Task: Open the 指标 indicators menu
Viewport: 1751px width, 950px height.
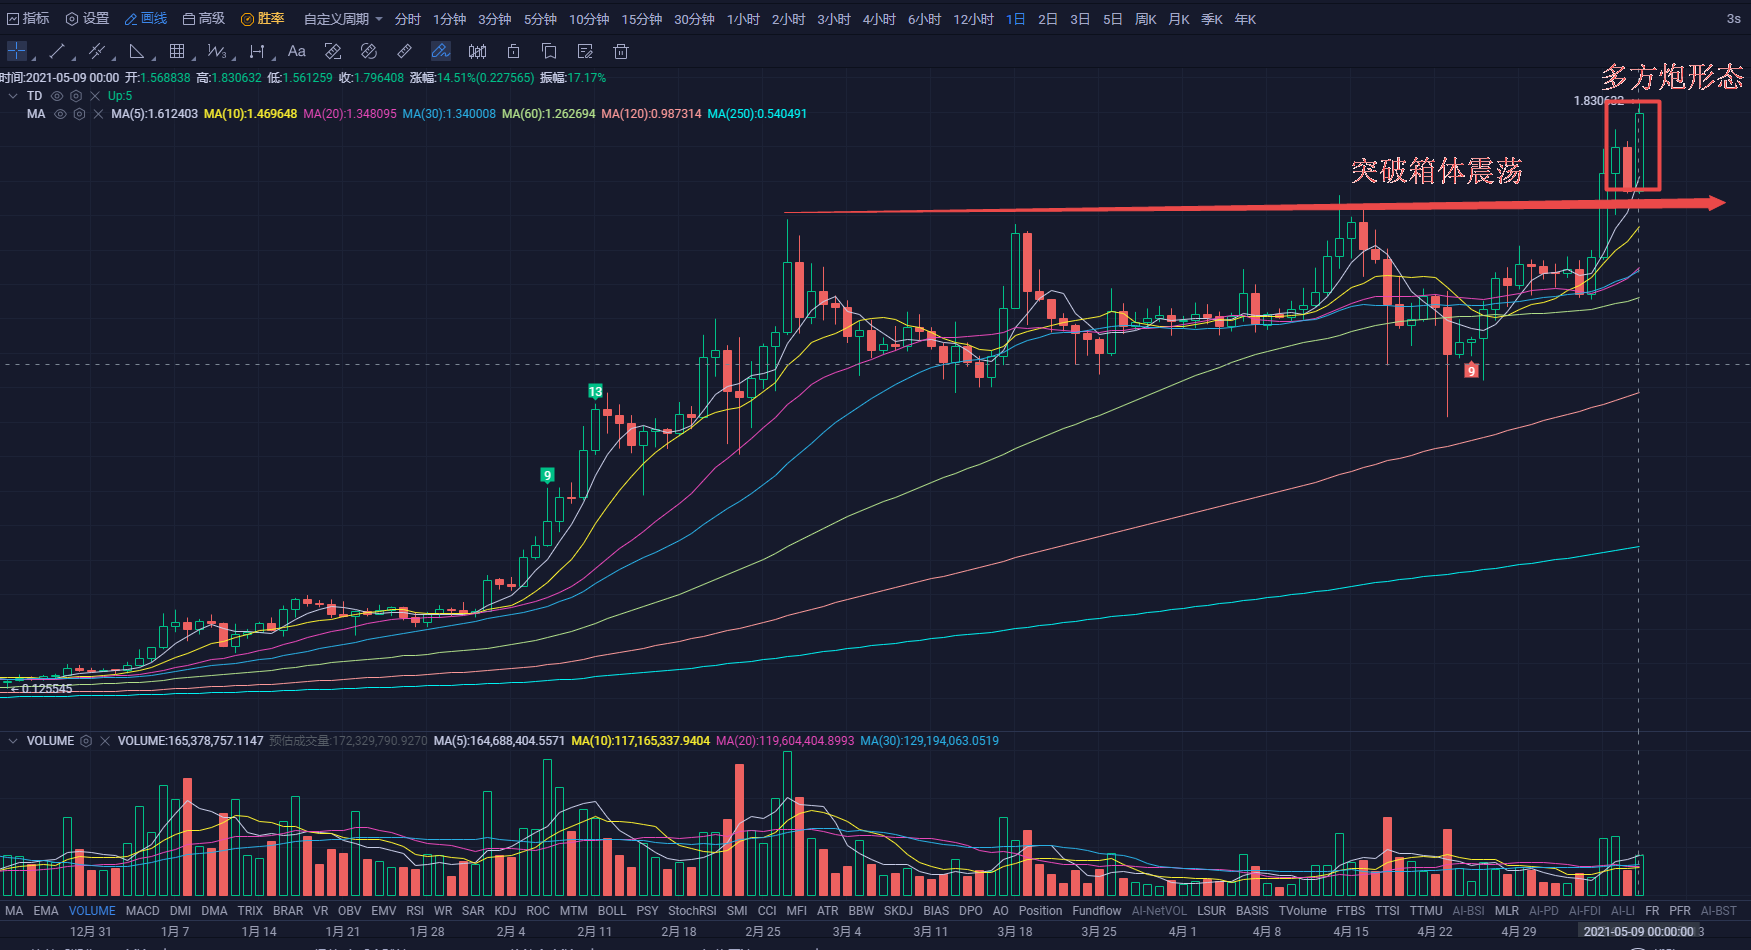Action: tap(28, 19)
